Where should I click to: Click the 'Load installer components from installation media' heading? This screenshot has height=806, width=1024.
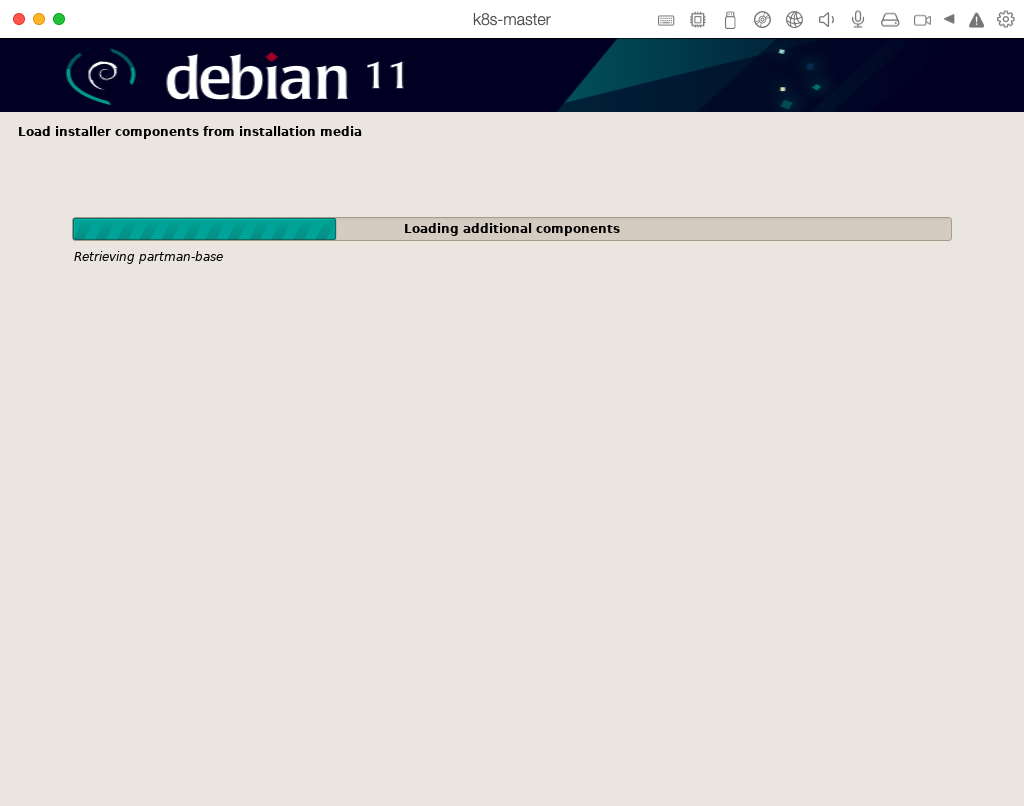point(189,131)
